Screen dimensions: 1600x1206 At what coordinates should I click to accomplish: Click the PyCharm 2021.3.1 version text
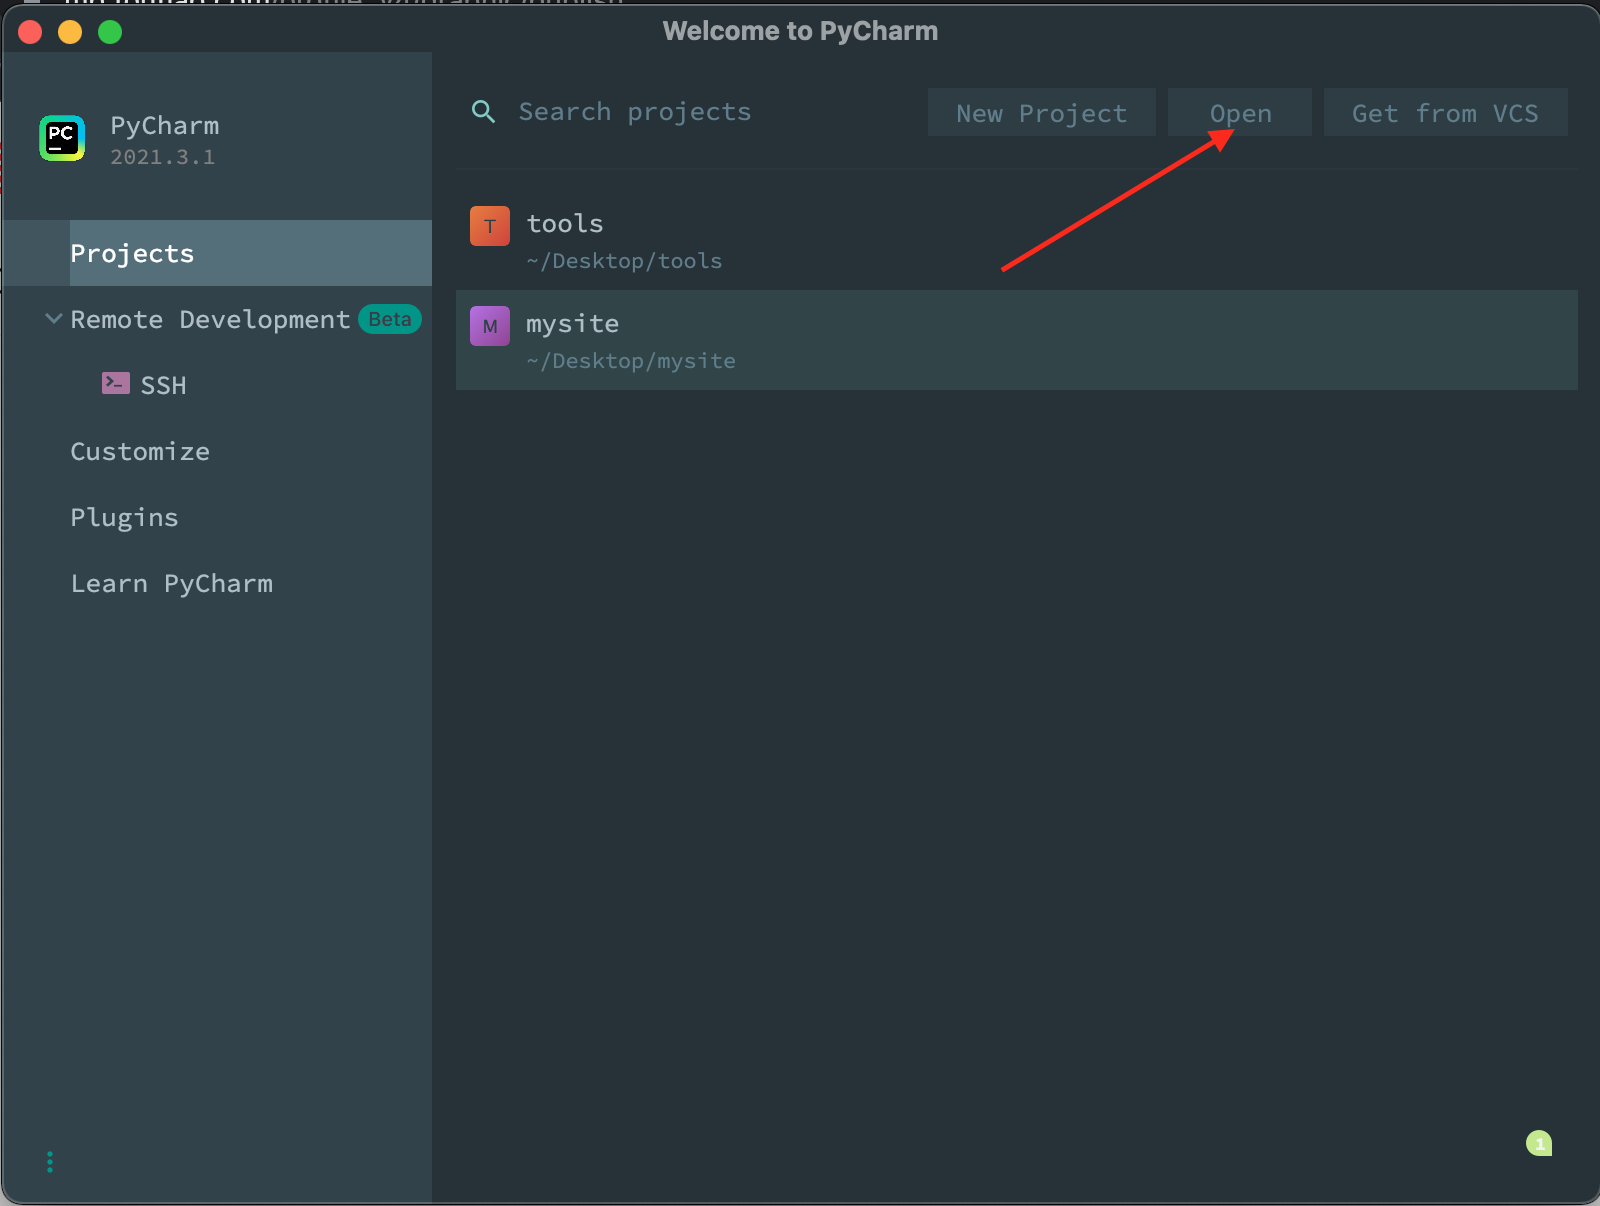162,157
